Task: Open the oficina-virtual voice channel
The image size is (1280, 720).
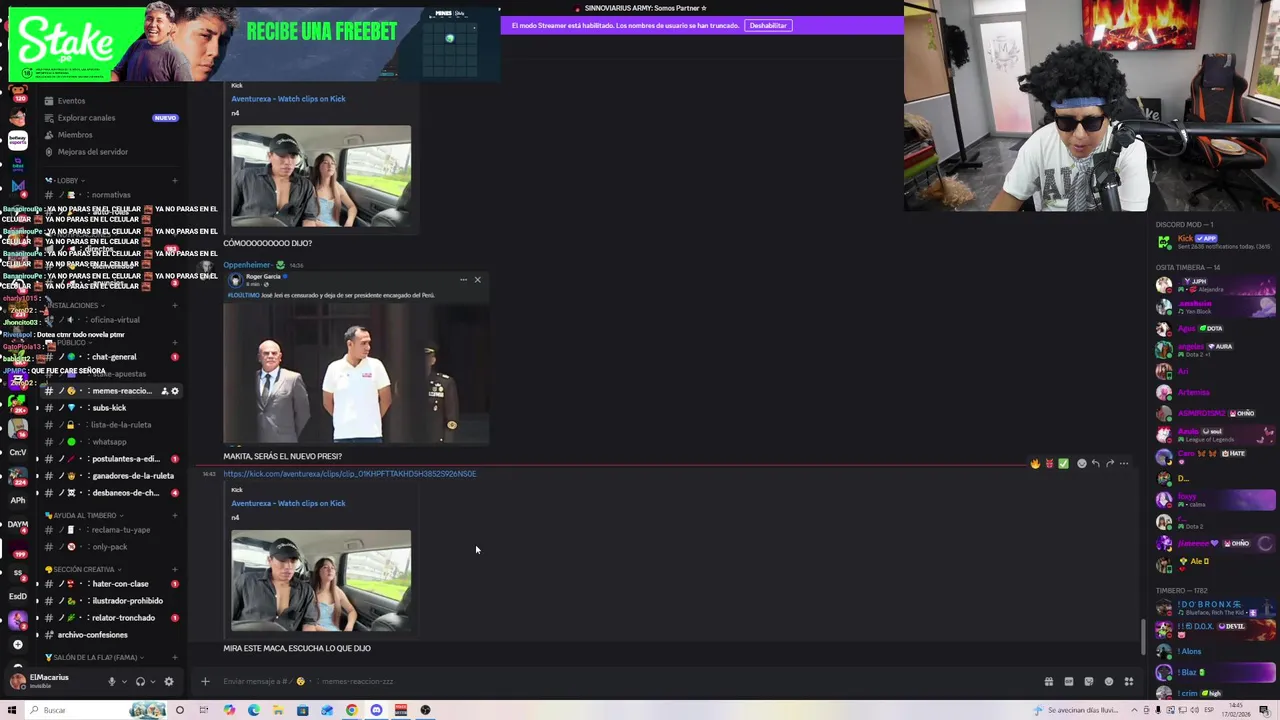Action: point(114,320)
